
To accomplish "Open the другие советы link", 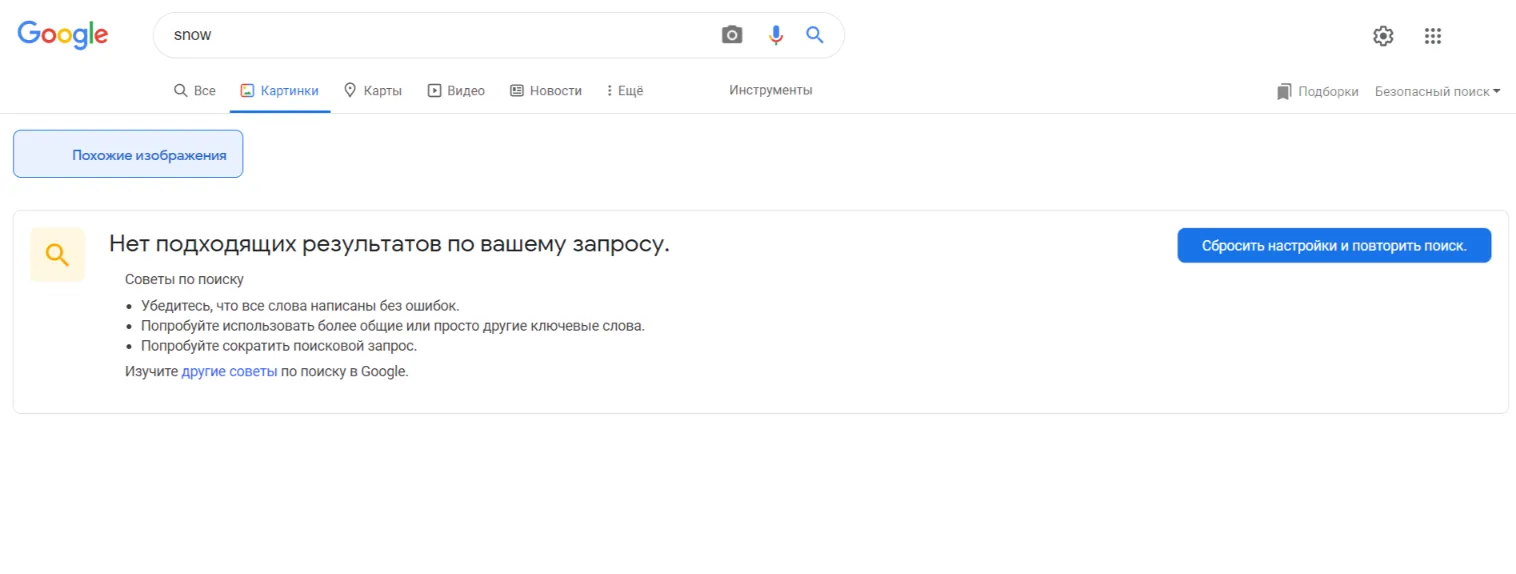I will click(x=229, y=371).
